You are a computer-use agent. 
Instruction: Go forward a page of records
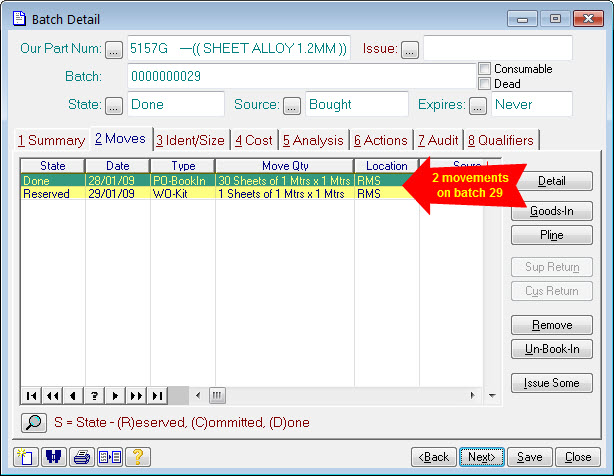(x=136, y=396)
